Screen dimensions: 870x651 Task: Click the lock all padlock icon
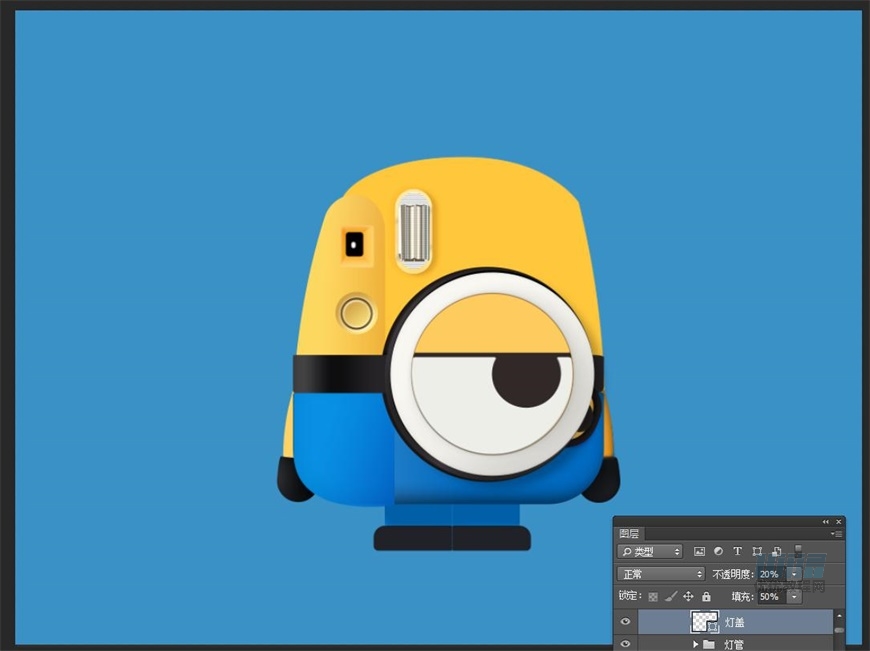pyautogui.click(x=706, y=596)
